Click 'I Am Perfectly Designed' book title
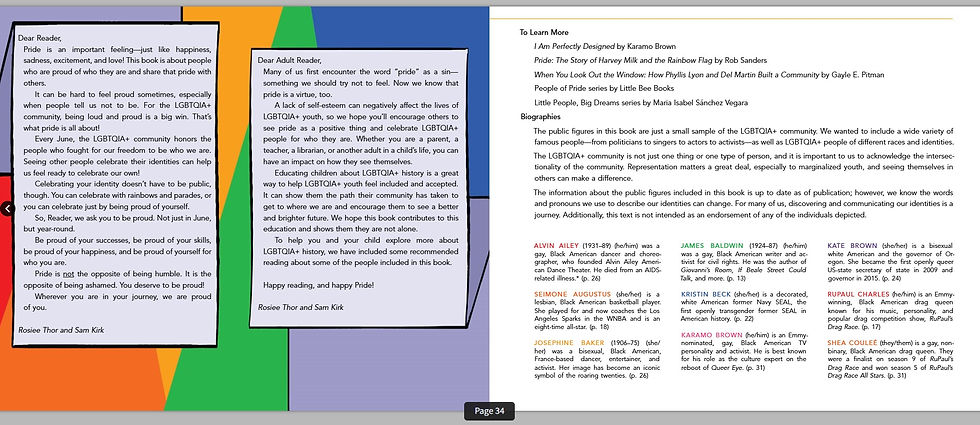Viewport: 980px width, 425px height. click(574, 46)
